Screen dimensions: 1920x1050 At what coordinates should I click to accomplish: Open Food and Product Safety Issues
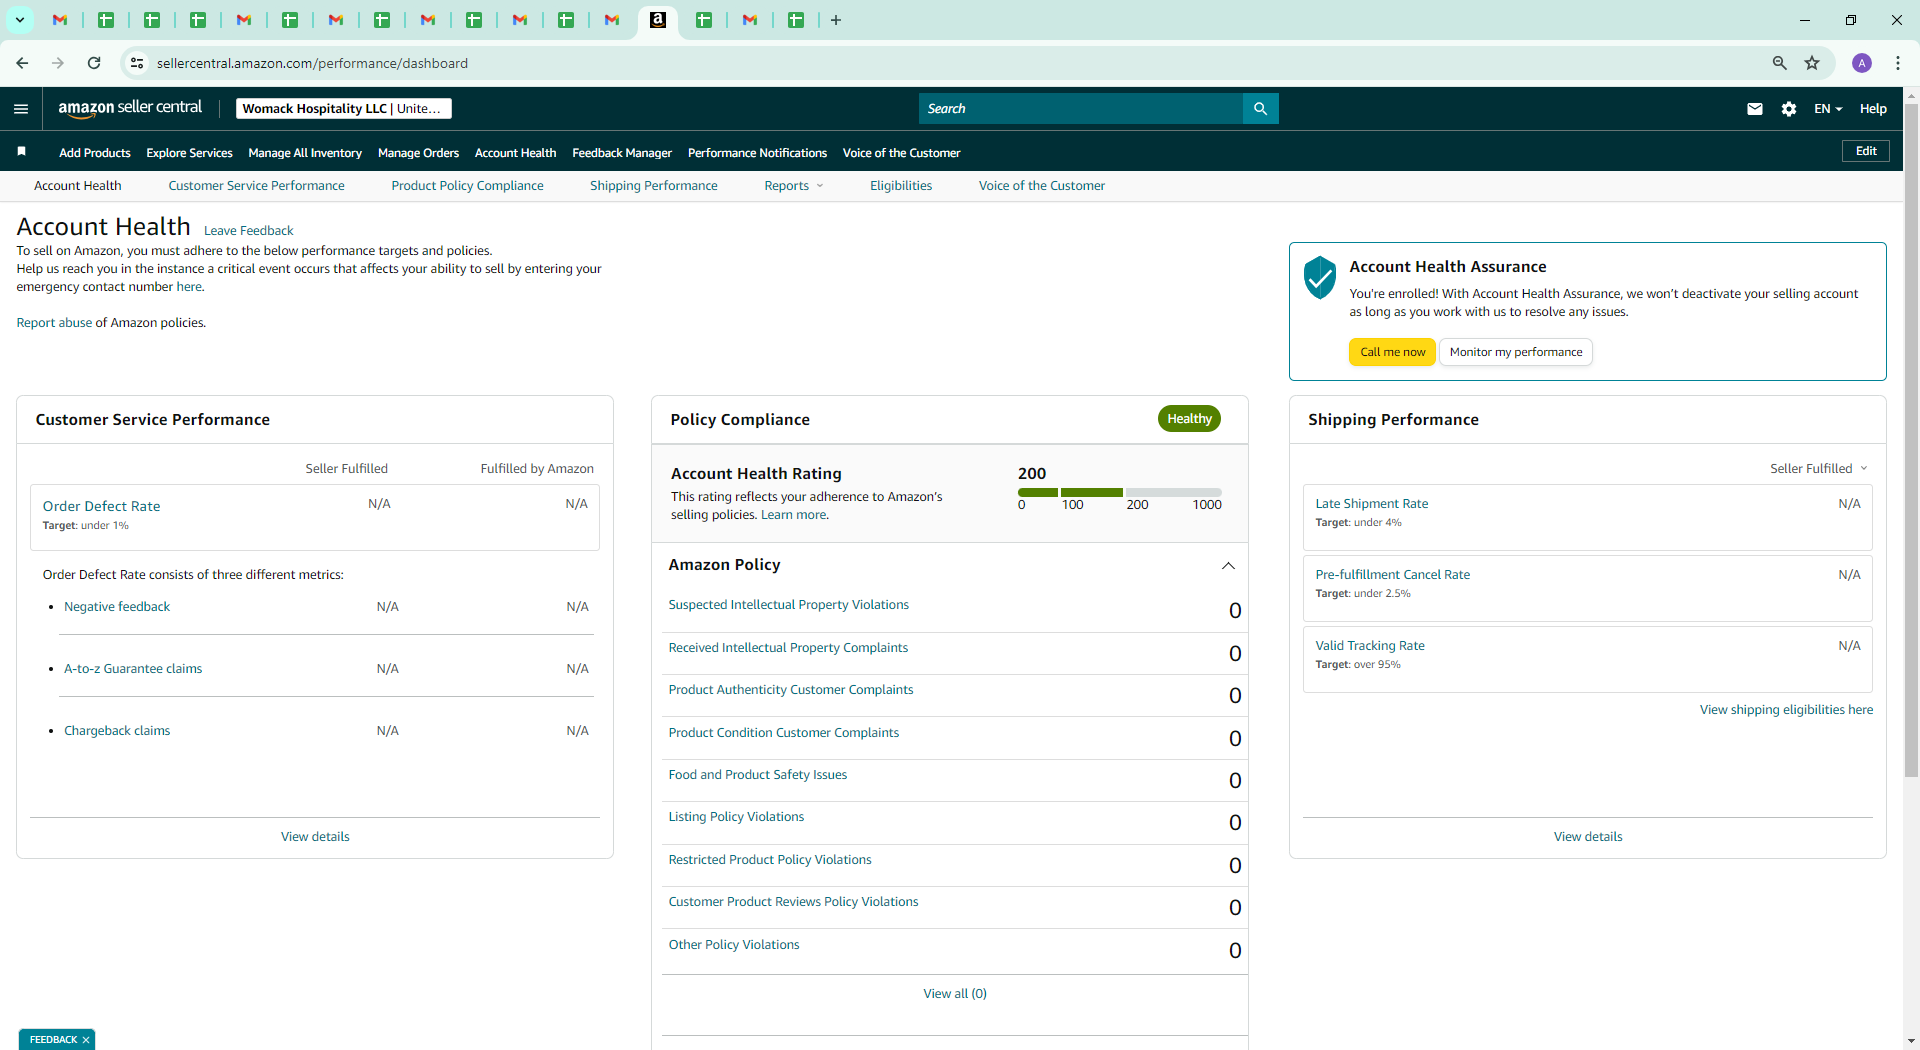coord(757,775)
